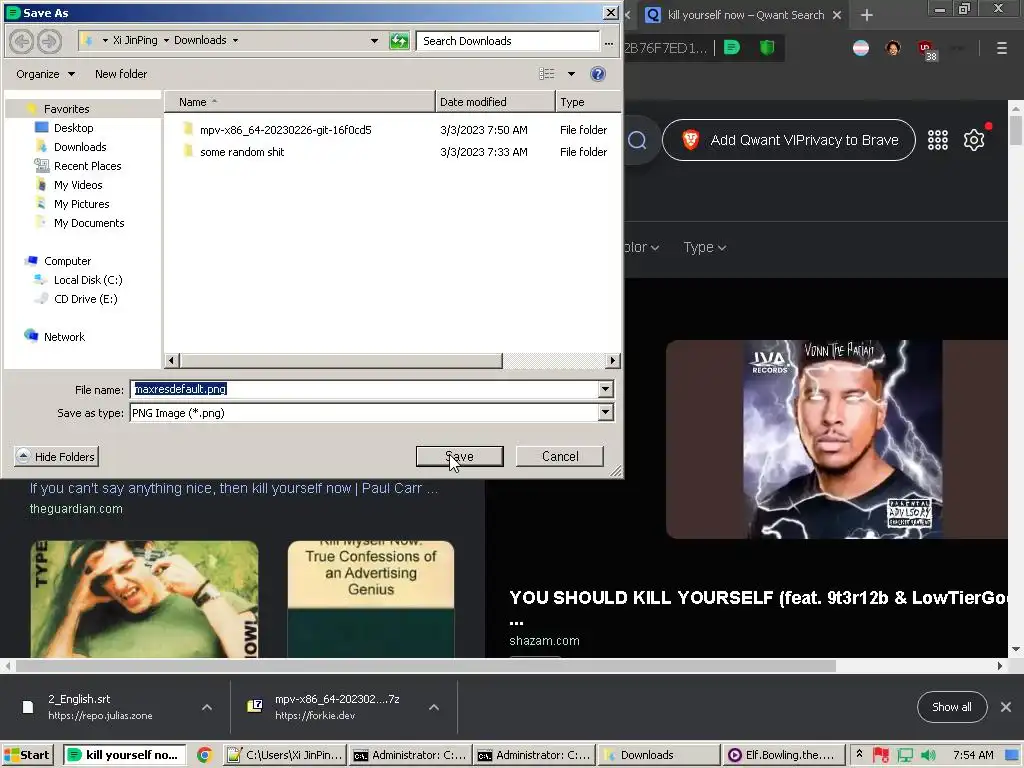
Task: Click the red flag Action Center tray icon
Action: pos(880,755)
